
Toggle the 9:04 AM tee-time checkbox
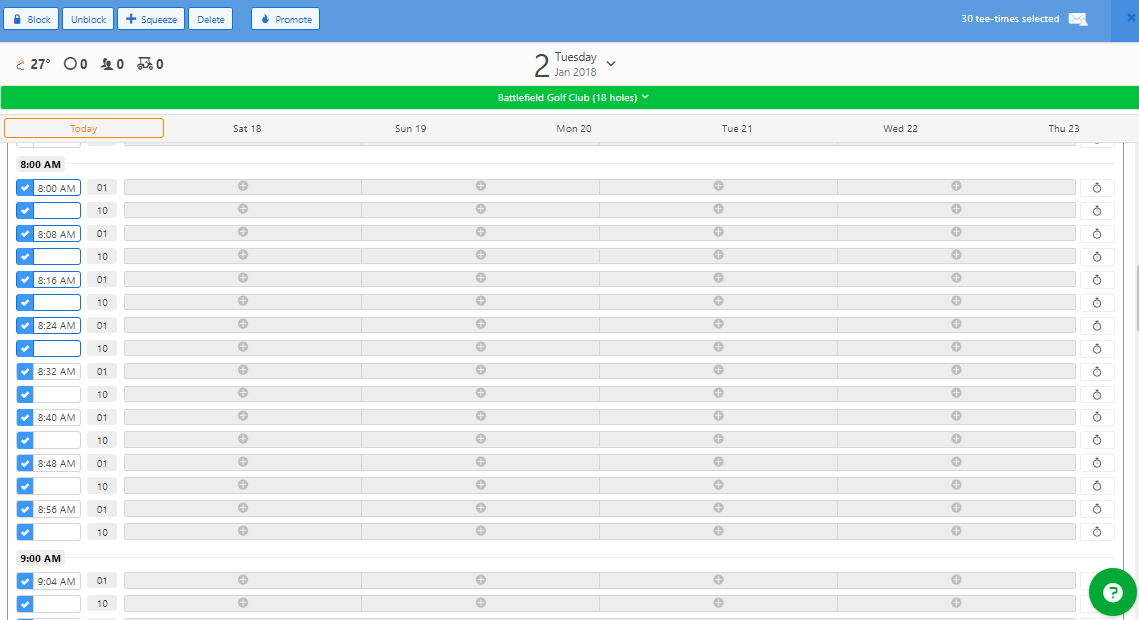coord(25,582)
